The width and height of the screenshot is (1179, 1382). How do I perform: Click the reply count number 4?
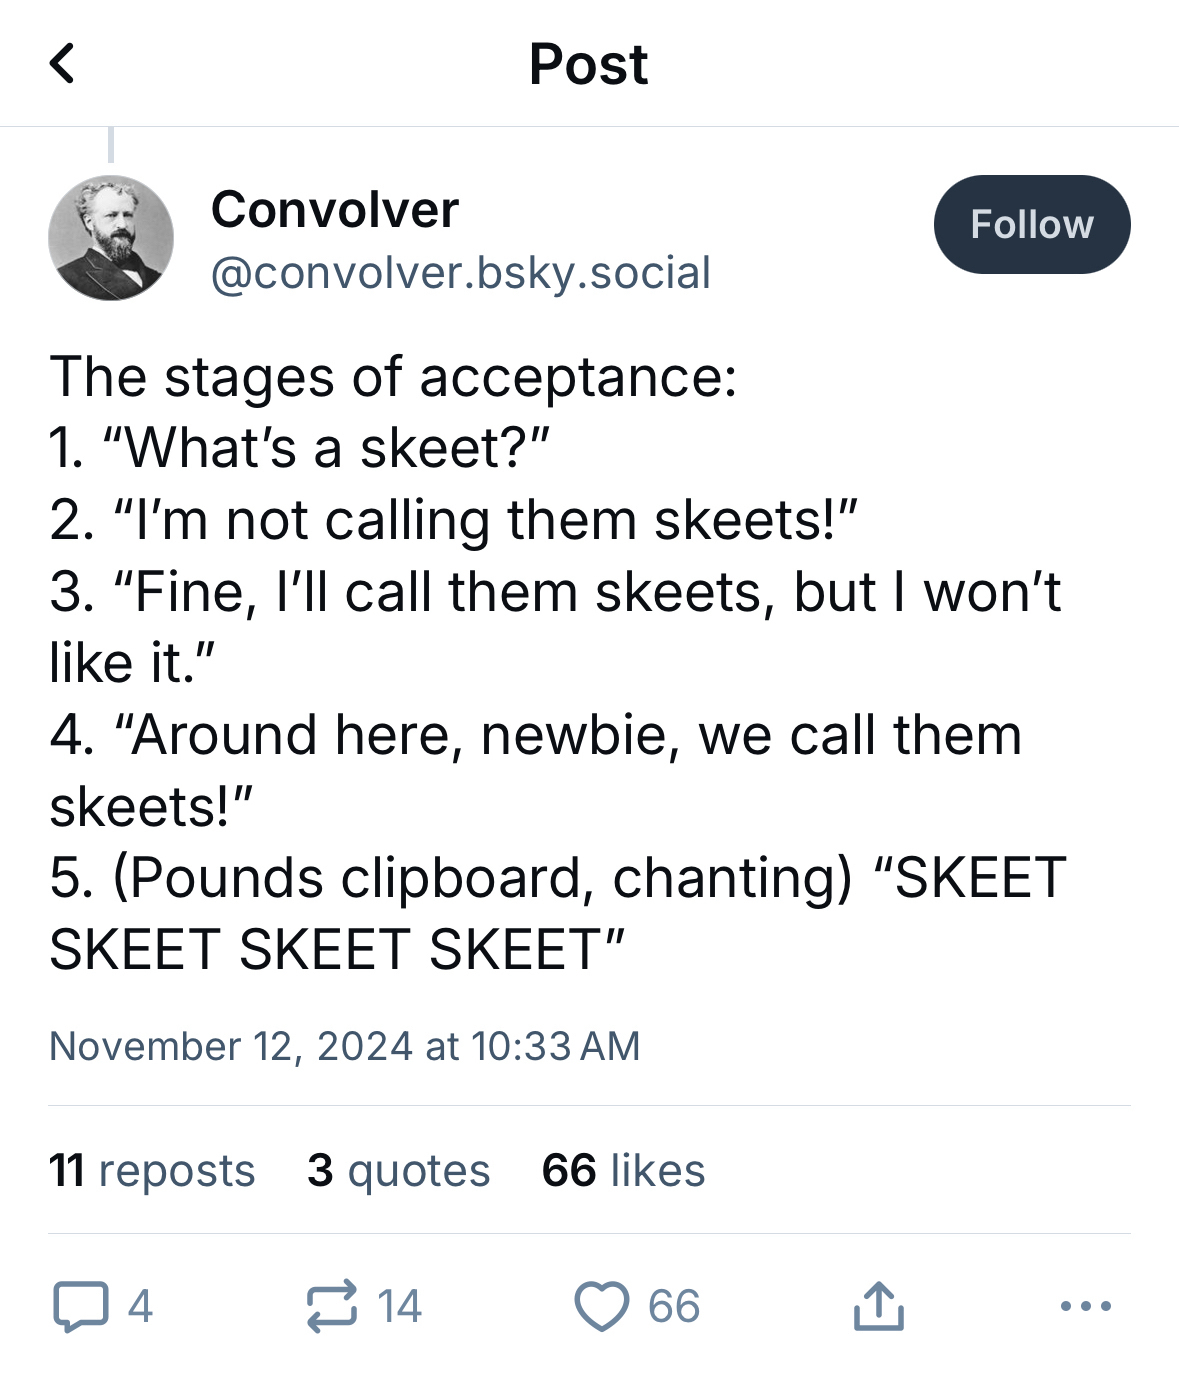click(x=140, y=1306)
